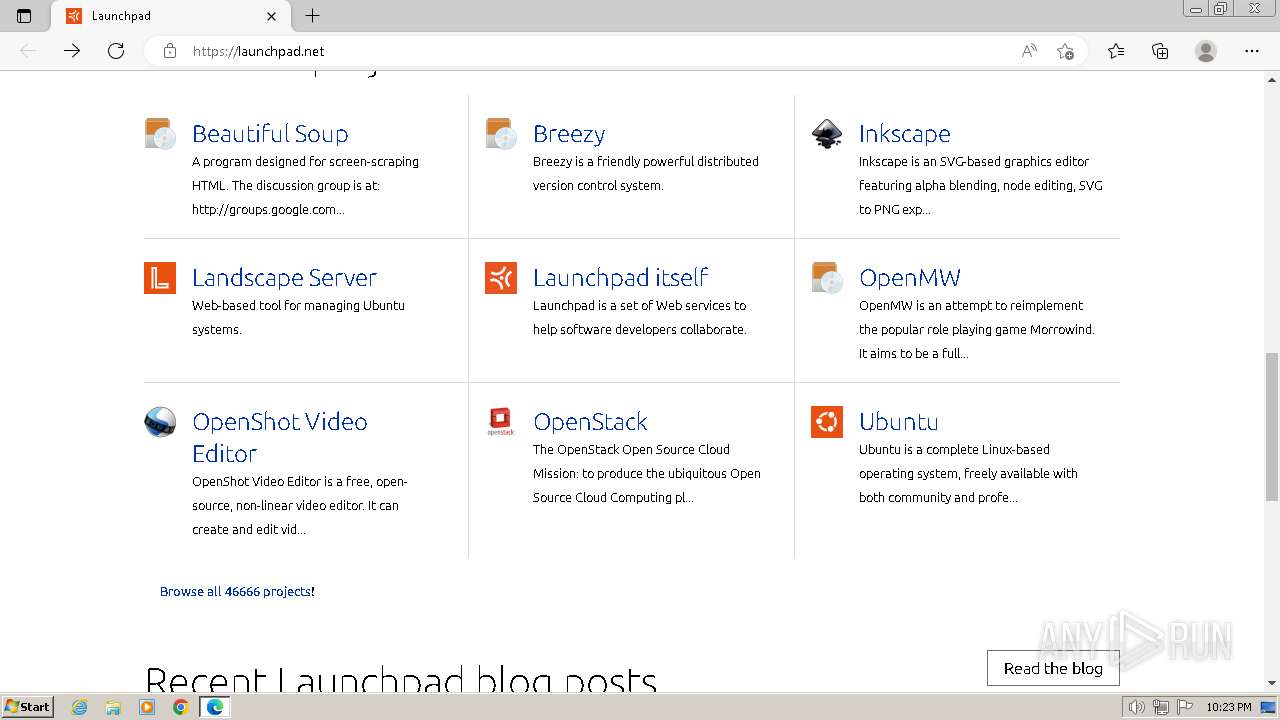The width and height of the screenshot is (1280, 720).
Task: Click the Inkscape logo icon
Action: pyautogui.click(x=827, y=134)
